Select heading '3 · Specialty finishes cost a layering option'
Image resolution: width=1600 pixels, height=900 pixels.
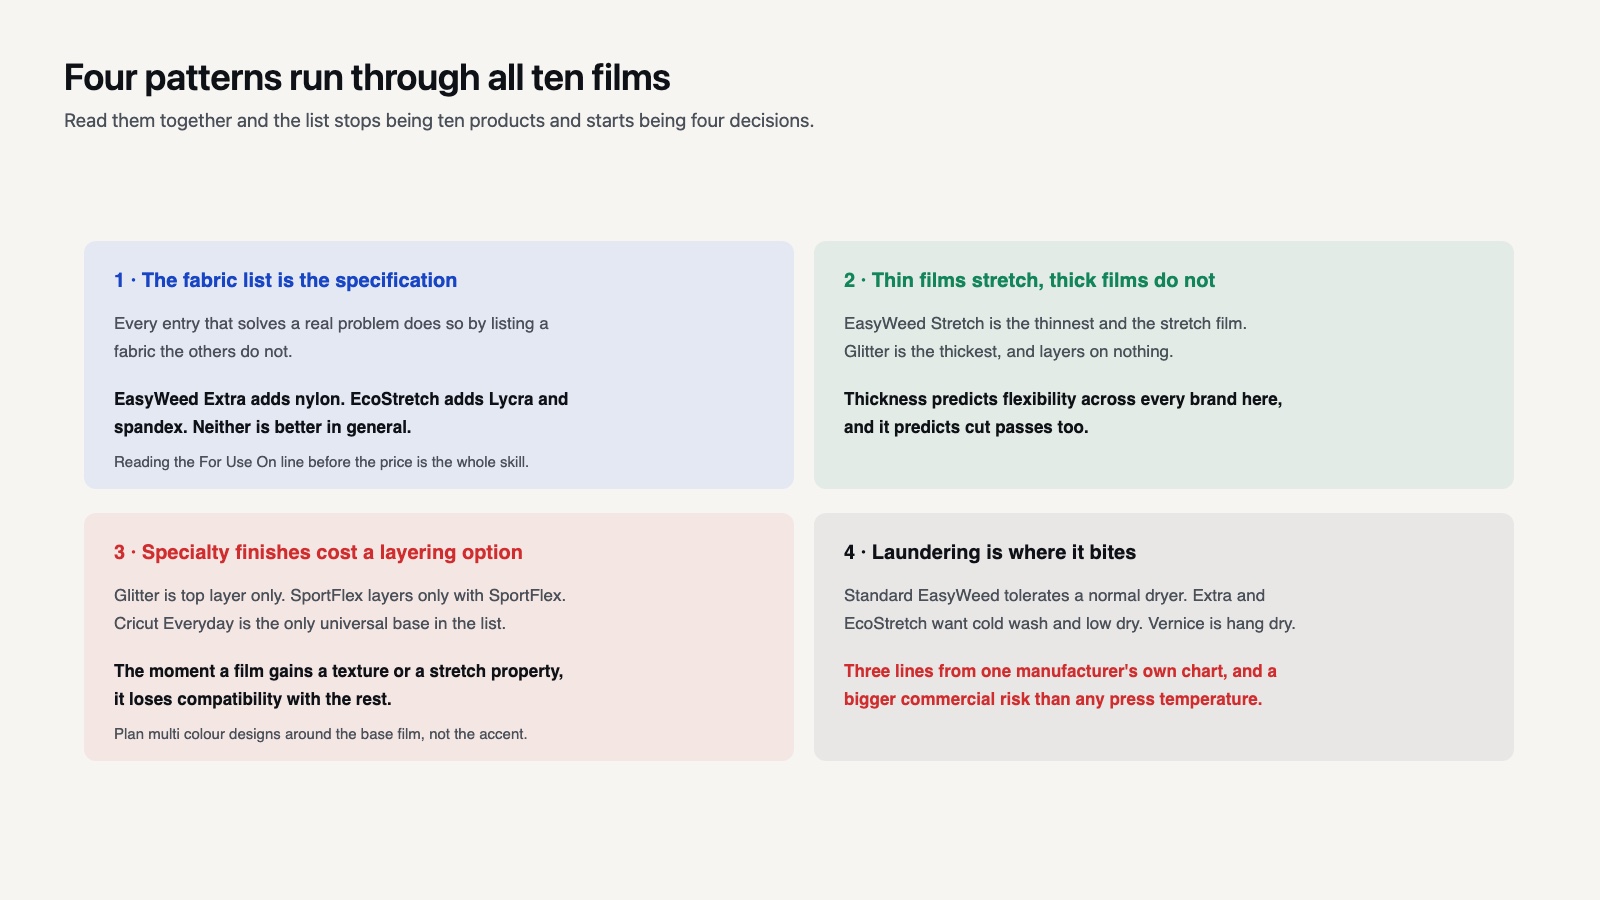click(x=318, y=553)
